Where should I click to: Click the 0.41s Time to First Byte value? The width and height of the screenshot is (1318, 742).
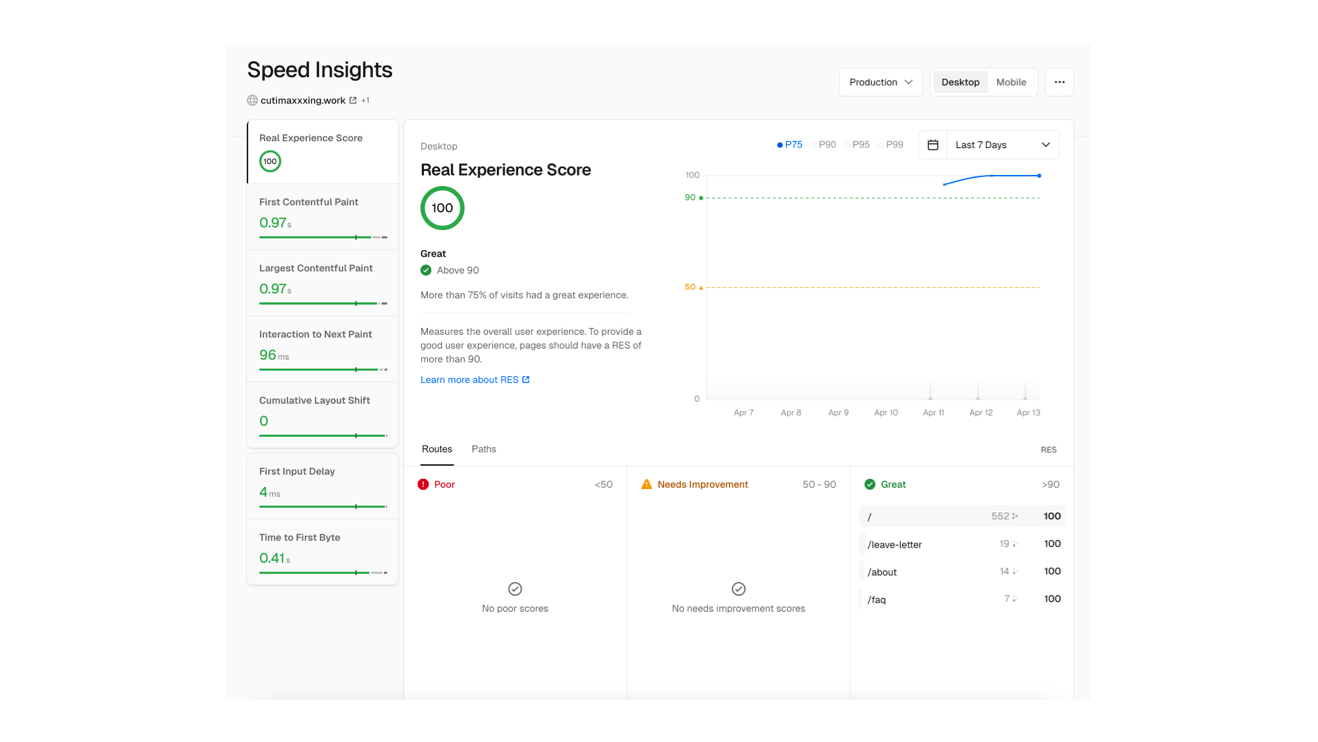[x=275, y=558]
